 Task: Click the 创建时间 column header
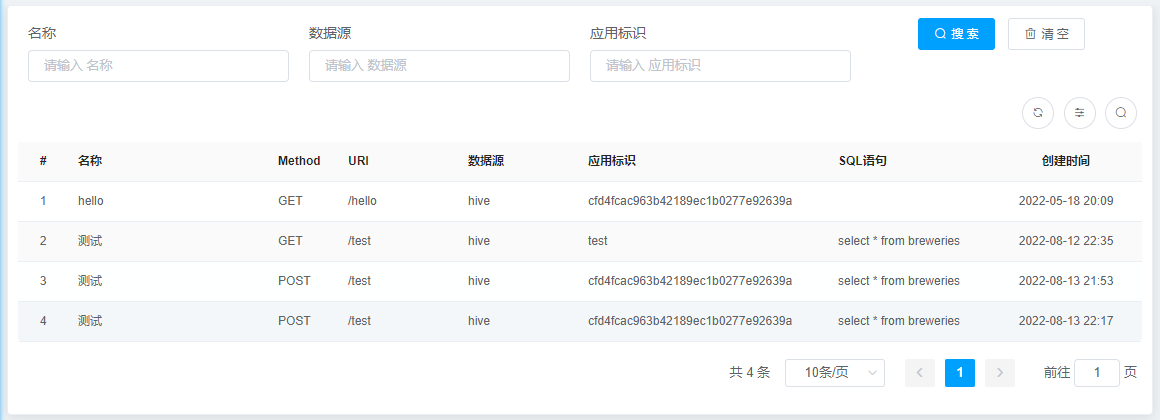tap(1065, 161)
